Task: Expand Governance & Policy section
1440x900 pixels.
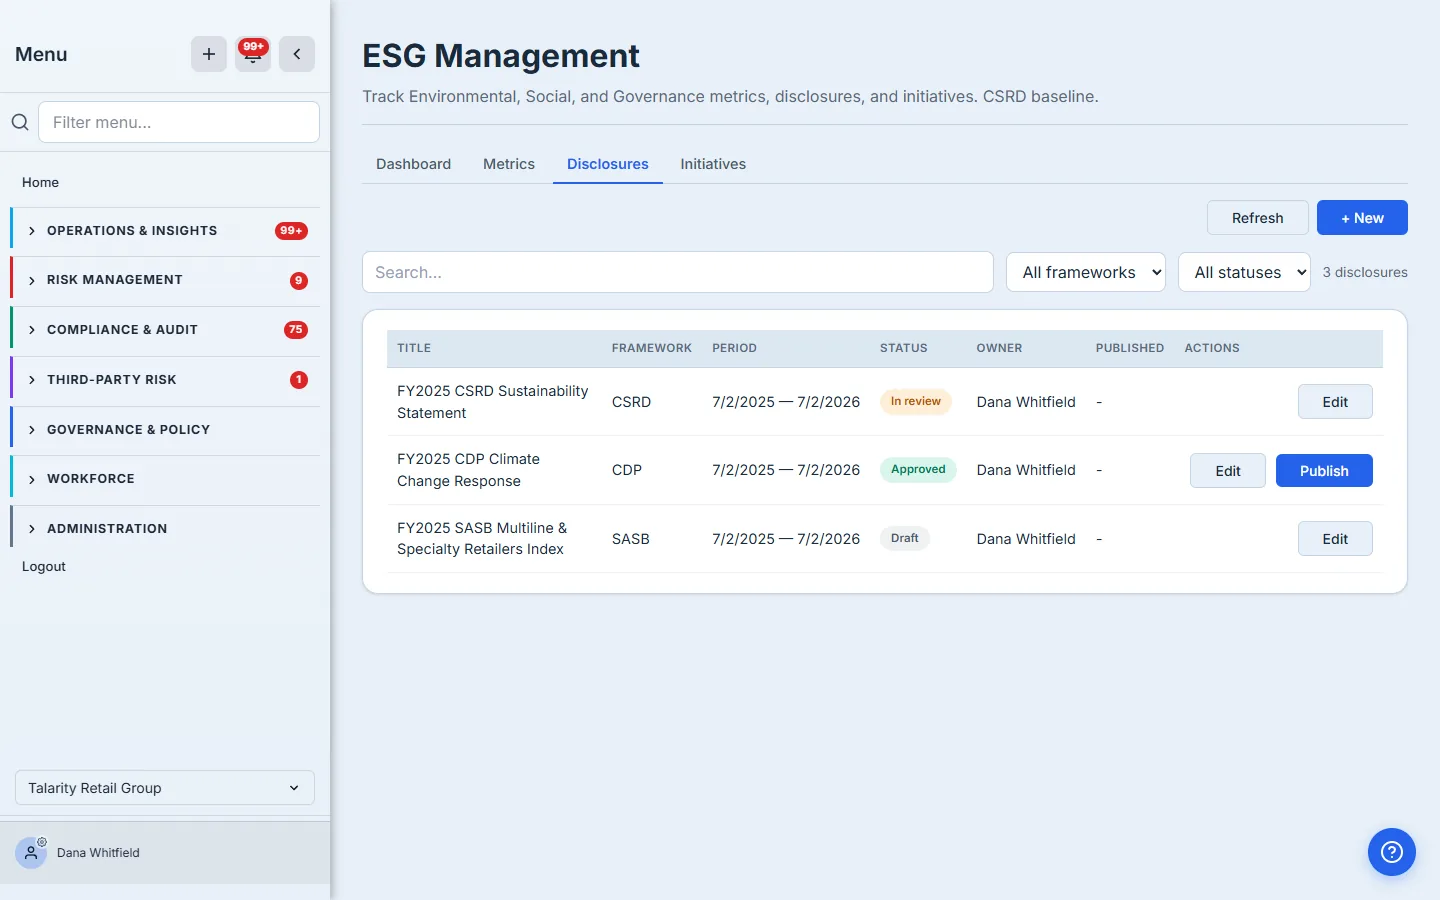Action: click(x=165, y=430)
